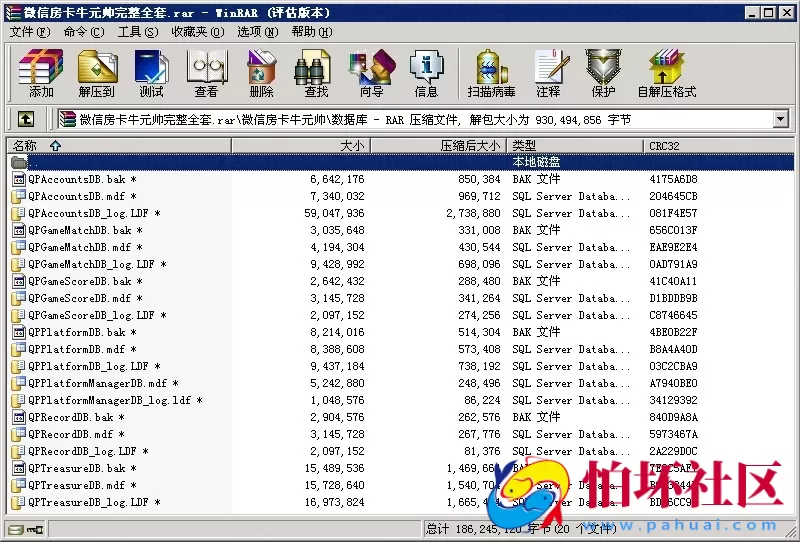Open the Tools (工具) menu

[138, 32]
